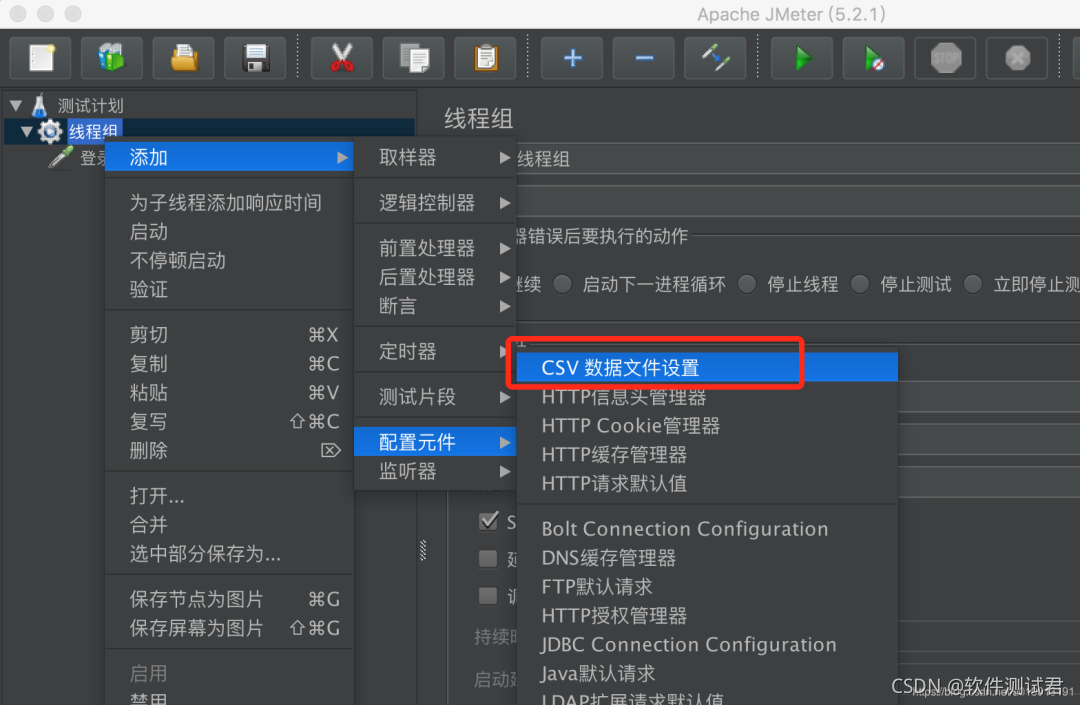Select HTTP Cookie管理器 config element
Image resolution: width=1080 pixels, height=705 pixels.
(707, 425)
